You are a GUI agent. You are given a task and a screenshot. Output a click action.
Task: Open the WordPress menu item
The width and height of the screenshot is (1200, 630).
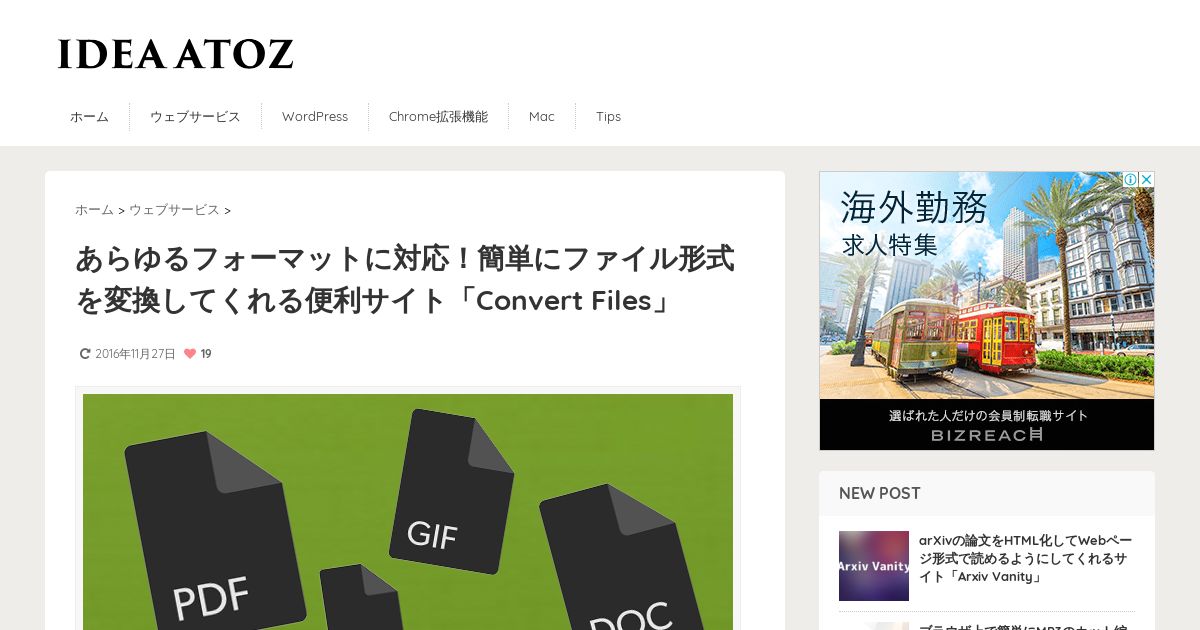[x=315, y=117]
